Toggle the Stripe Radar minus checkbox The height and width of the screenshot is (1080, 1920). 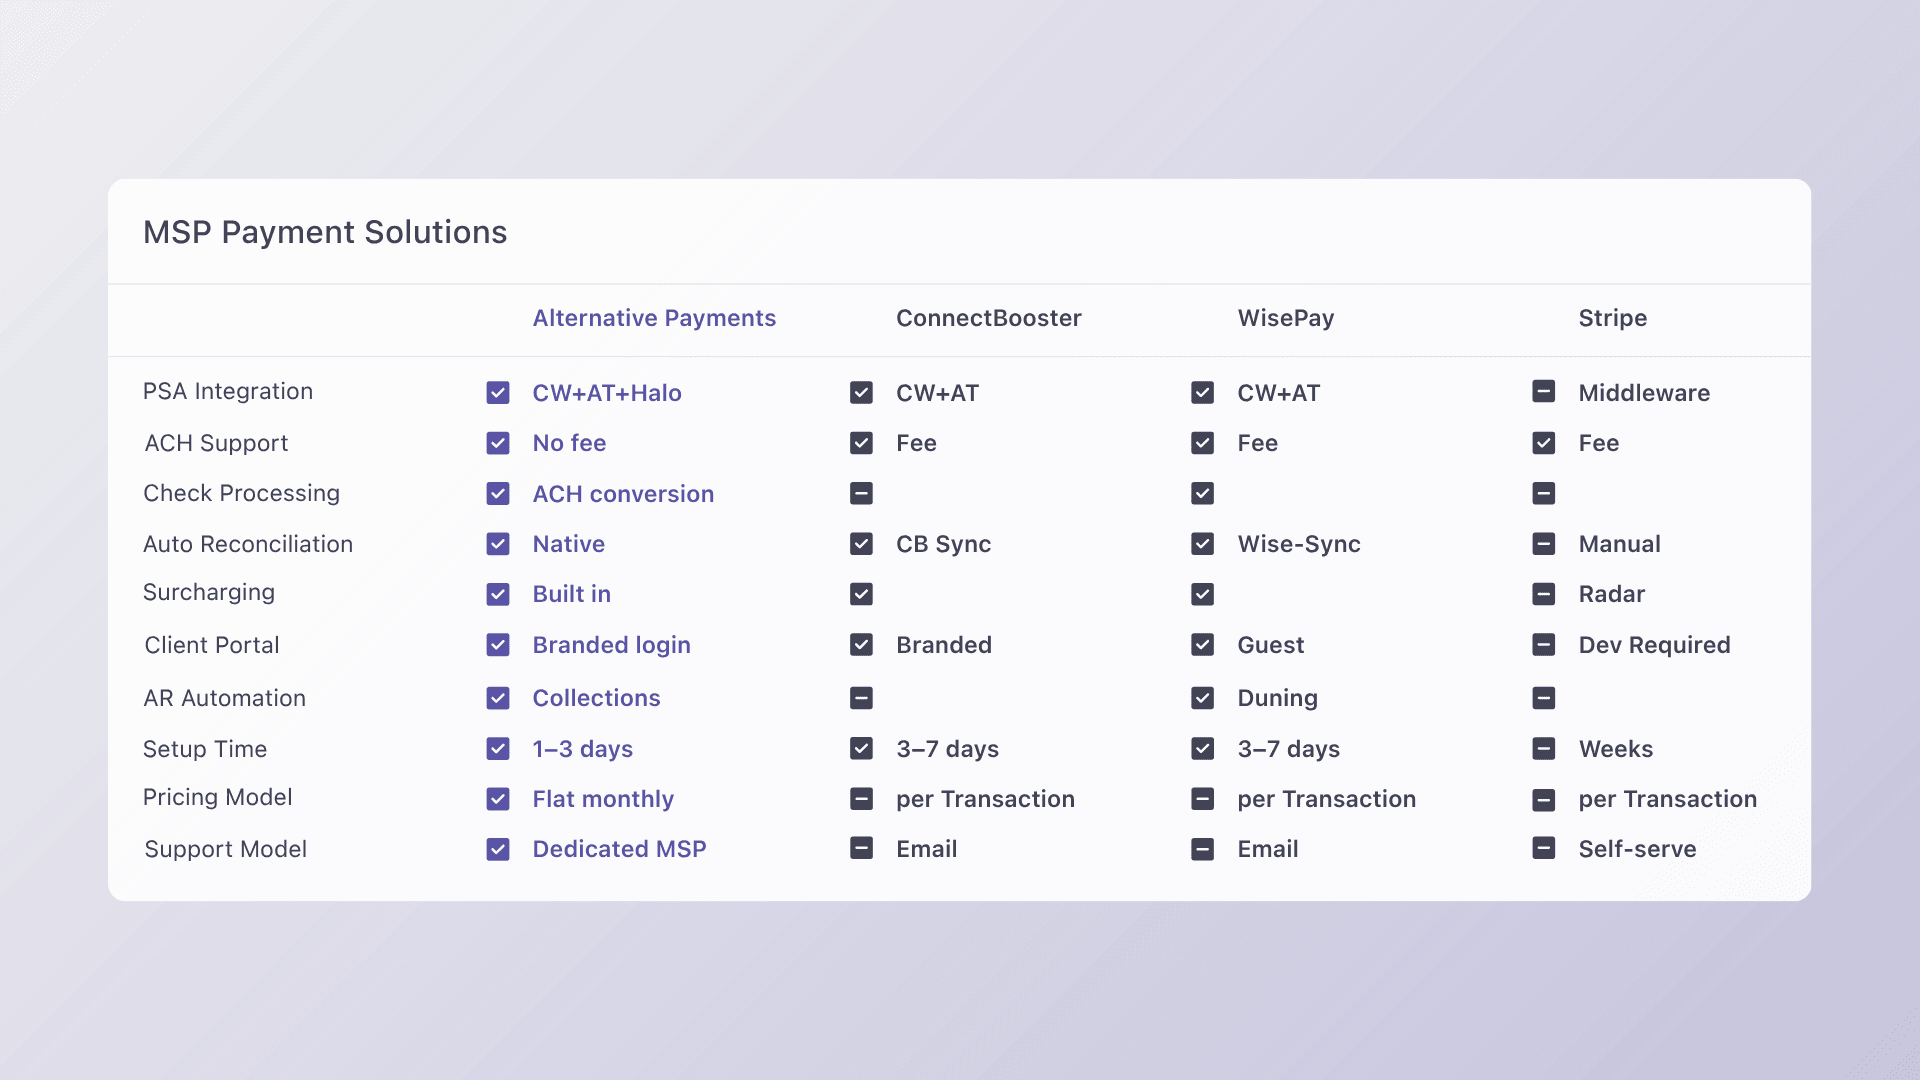1544,594
